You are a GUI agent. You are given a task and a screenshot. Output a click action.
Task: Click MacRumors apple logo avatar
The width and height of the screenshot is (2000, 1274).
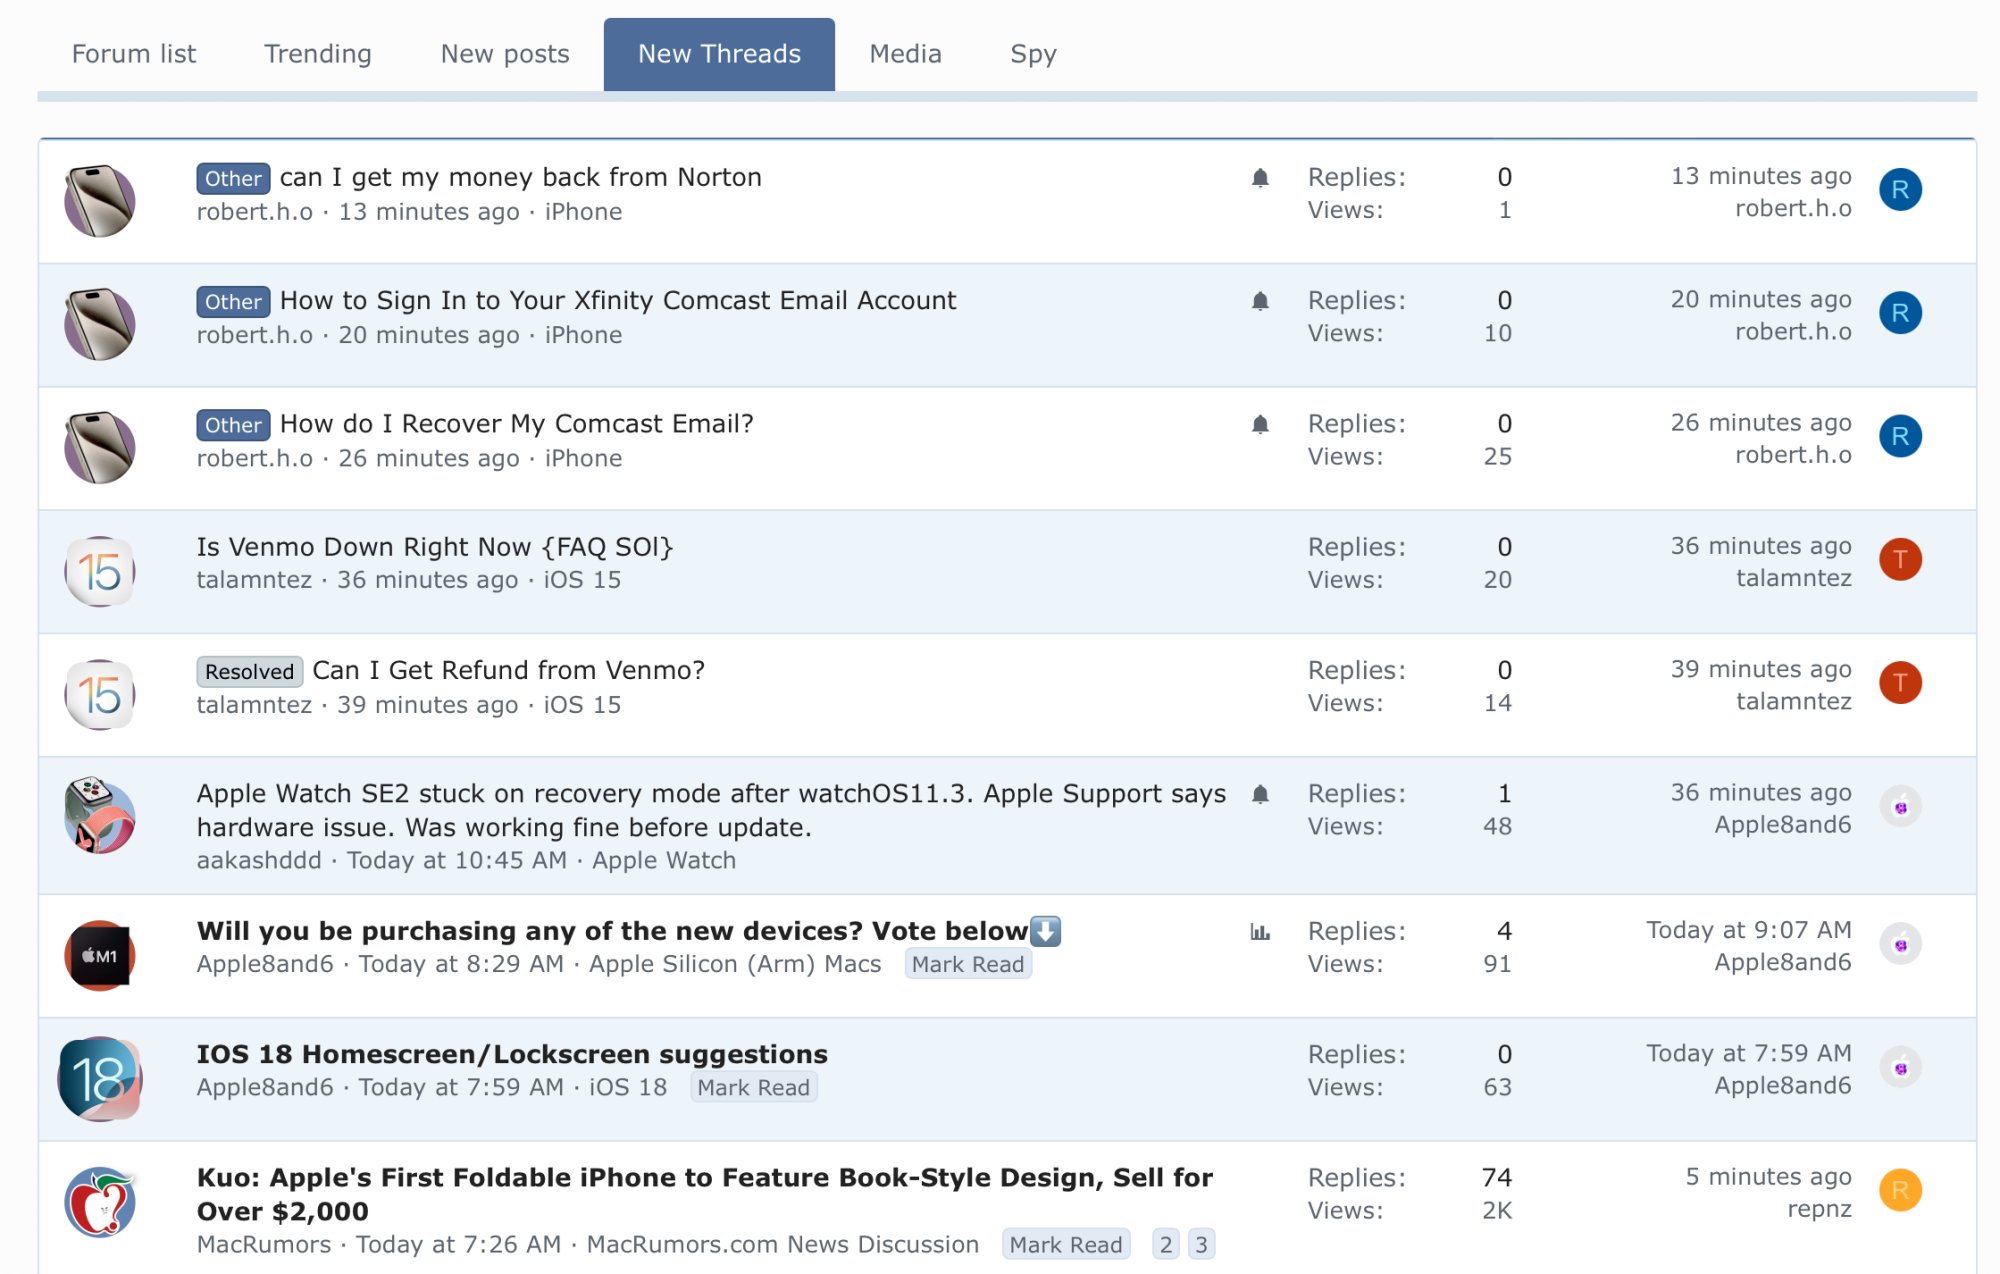[100, 1202]
